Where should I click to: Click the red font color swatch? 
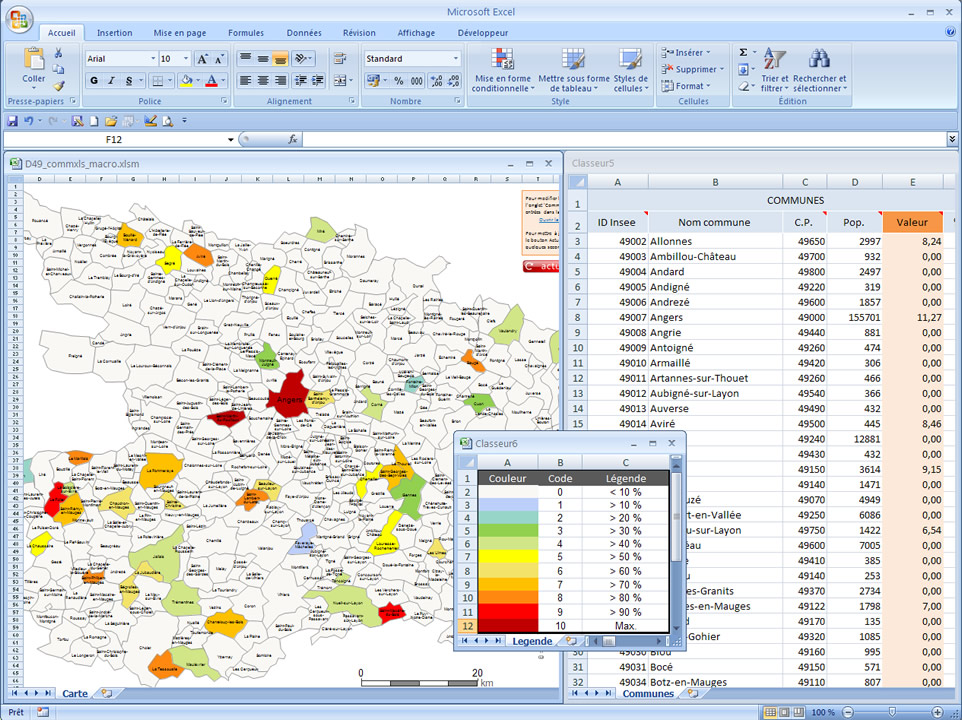pos(212,80)
